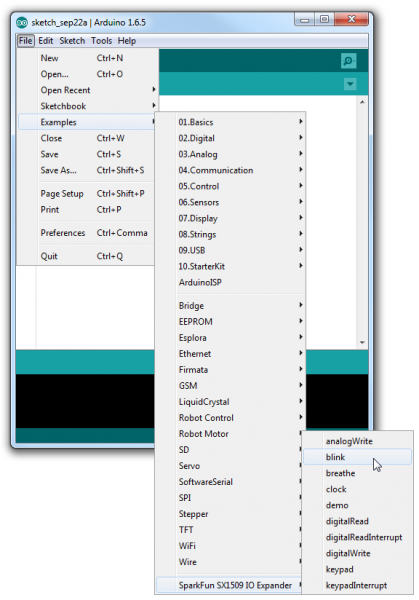
Task: Open SoftwareSerial library examples
Action: pyautogui.click(x=229, y=483)
